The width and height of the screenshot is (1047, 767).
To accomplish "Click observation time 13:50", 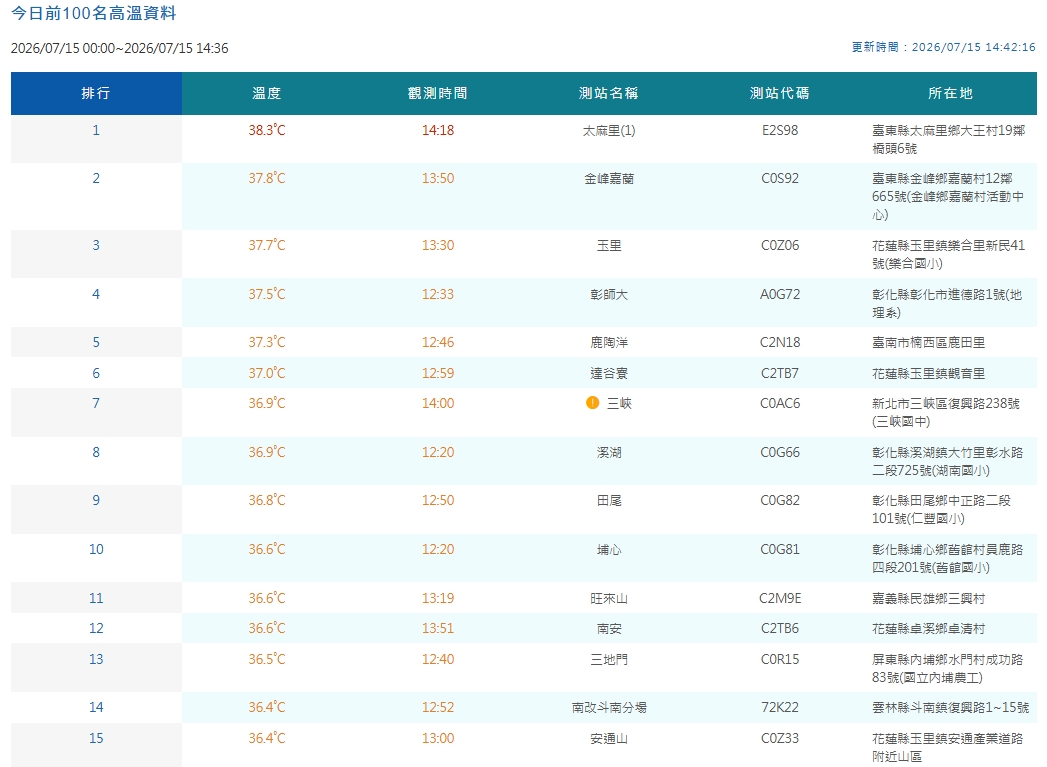I will 438,178.
